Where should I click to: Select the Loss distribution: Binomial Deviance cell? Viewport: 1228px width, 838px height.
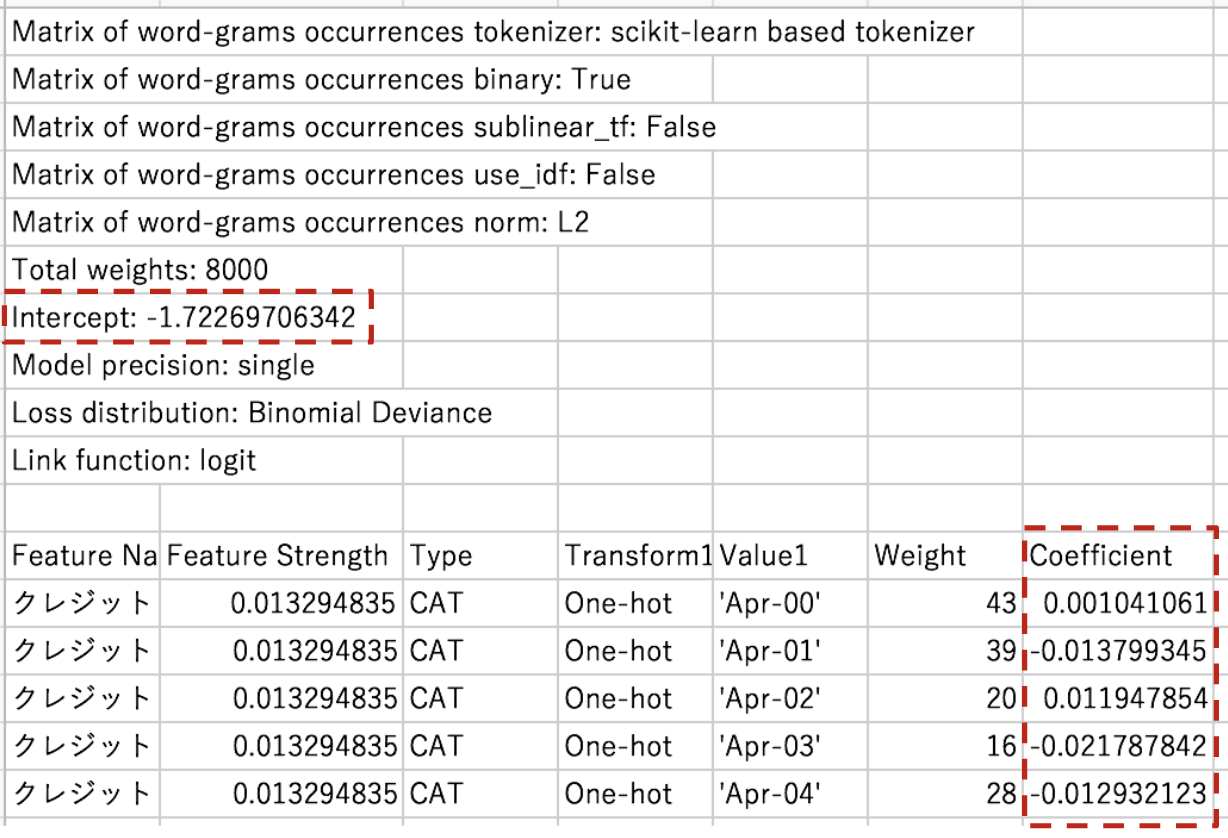pyautogui.click(x=252, y=413)
